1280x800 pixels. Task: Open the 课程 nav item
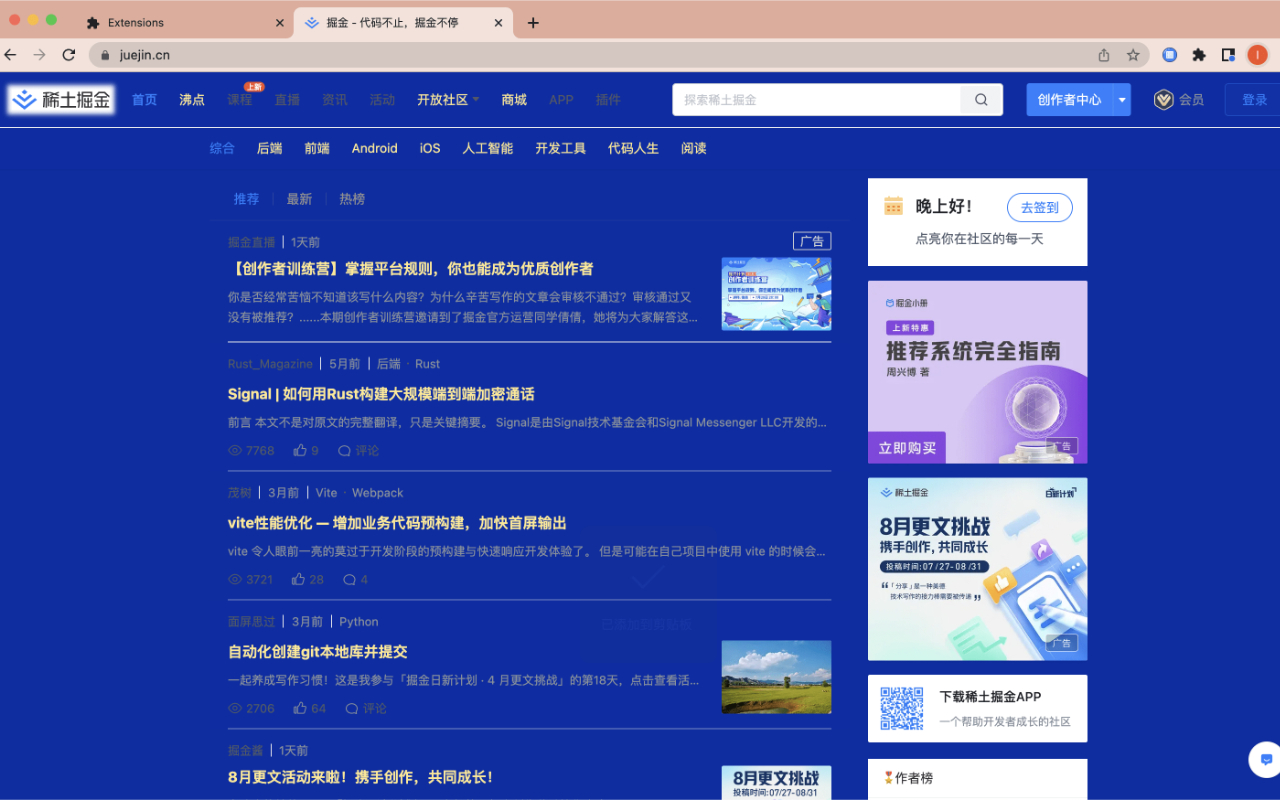tap(240, 100)
